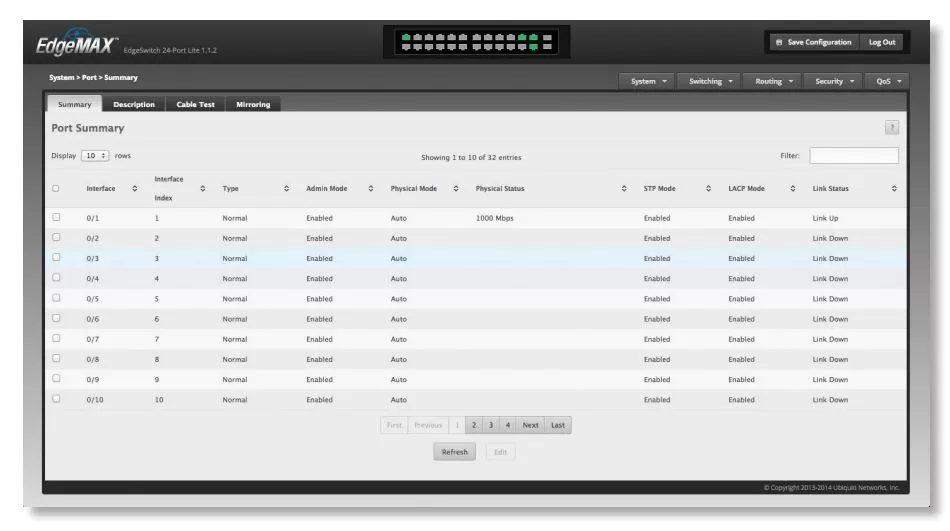Click the Refresh button
Image resolution: width=950 pixels, height=531 pixels.
pos(454,452)
